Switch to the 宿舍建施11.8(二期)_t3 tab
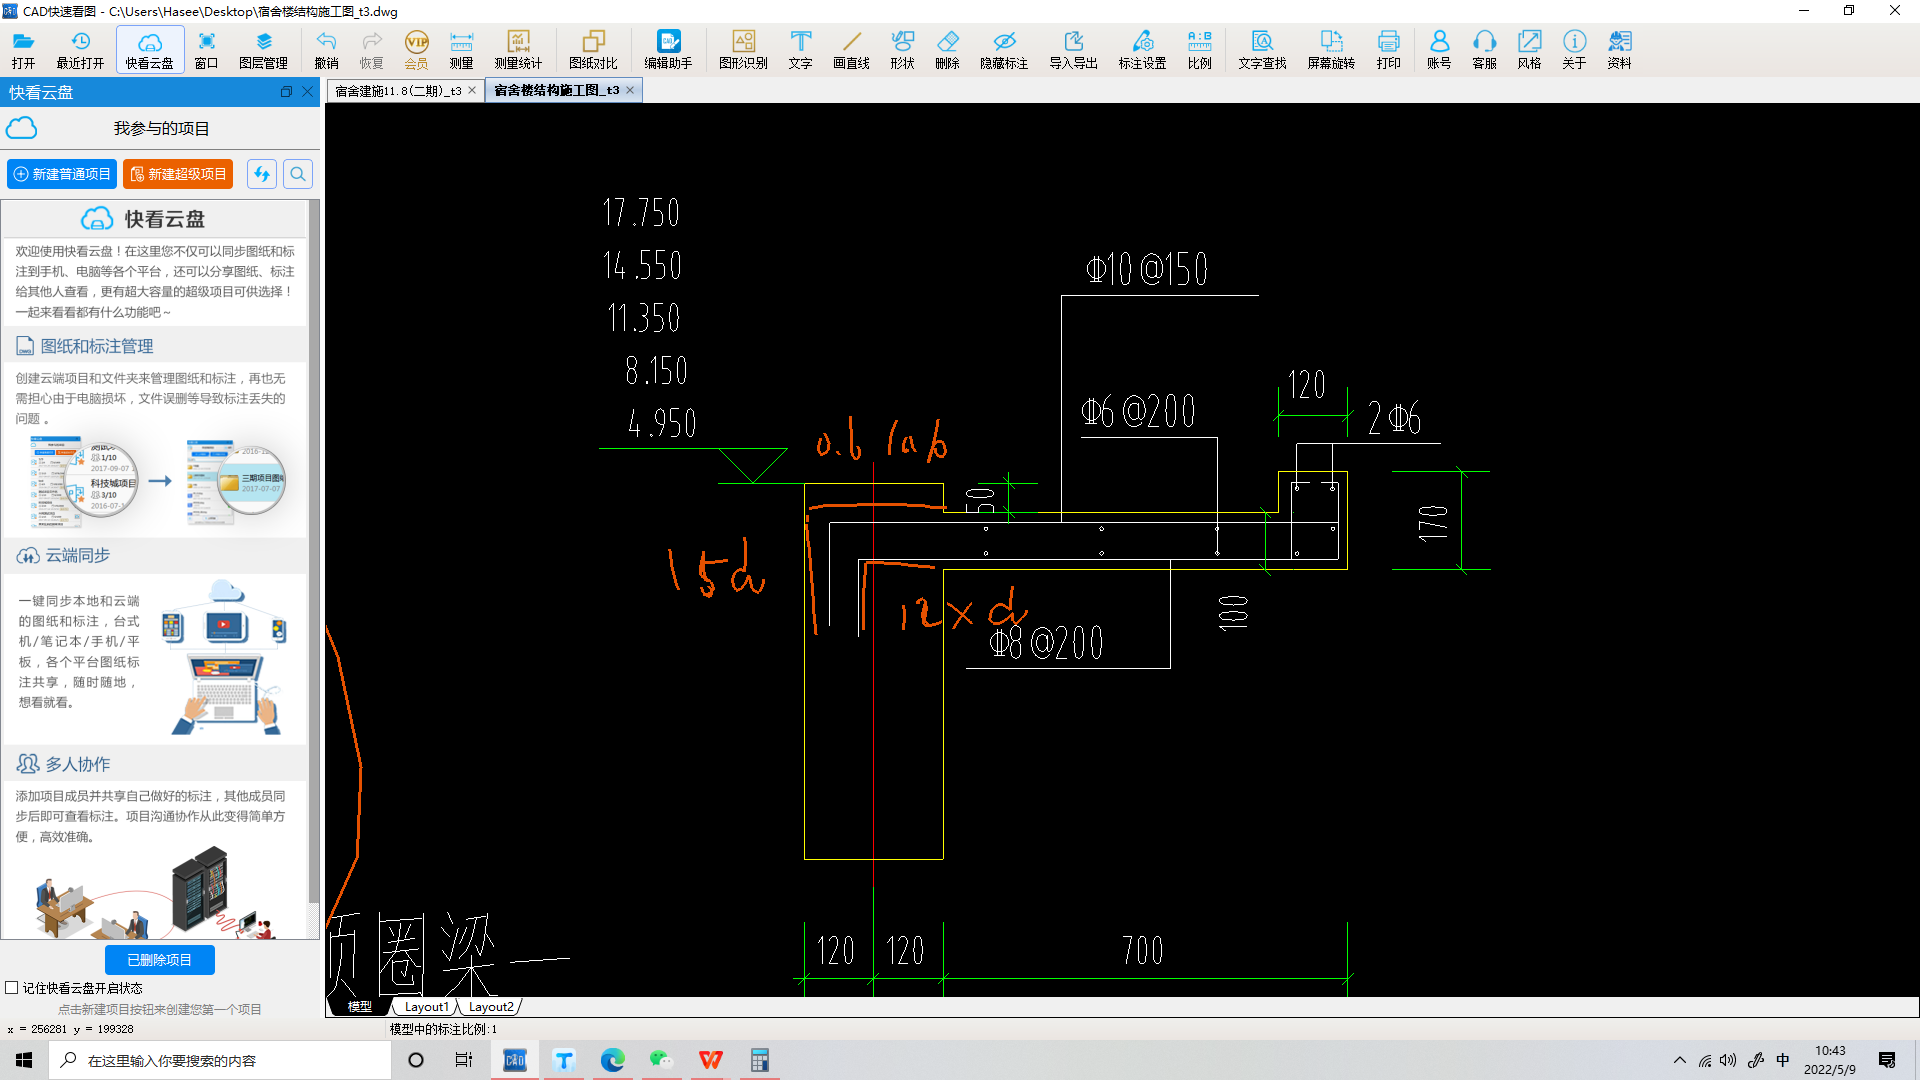 pyautogui.click(x=398, y=91)
